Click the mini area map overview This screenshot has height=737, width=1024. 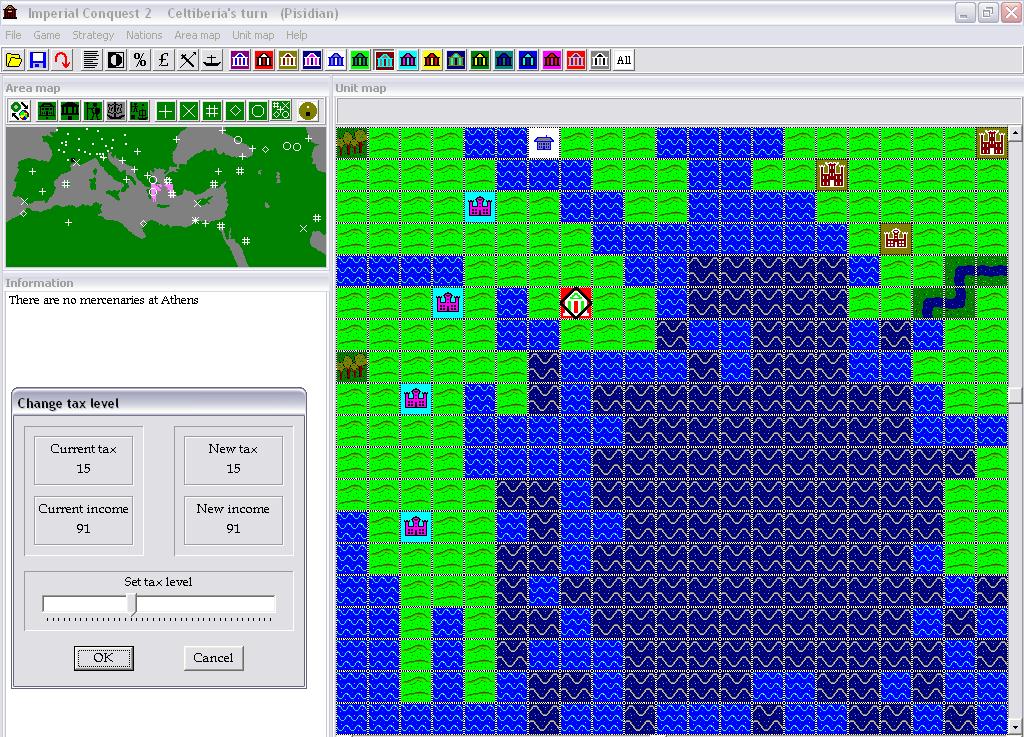[x=166, y=197]
